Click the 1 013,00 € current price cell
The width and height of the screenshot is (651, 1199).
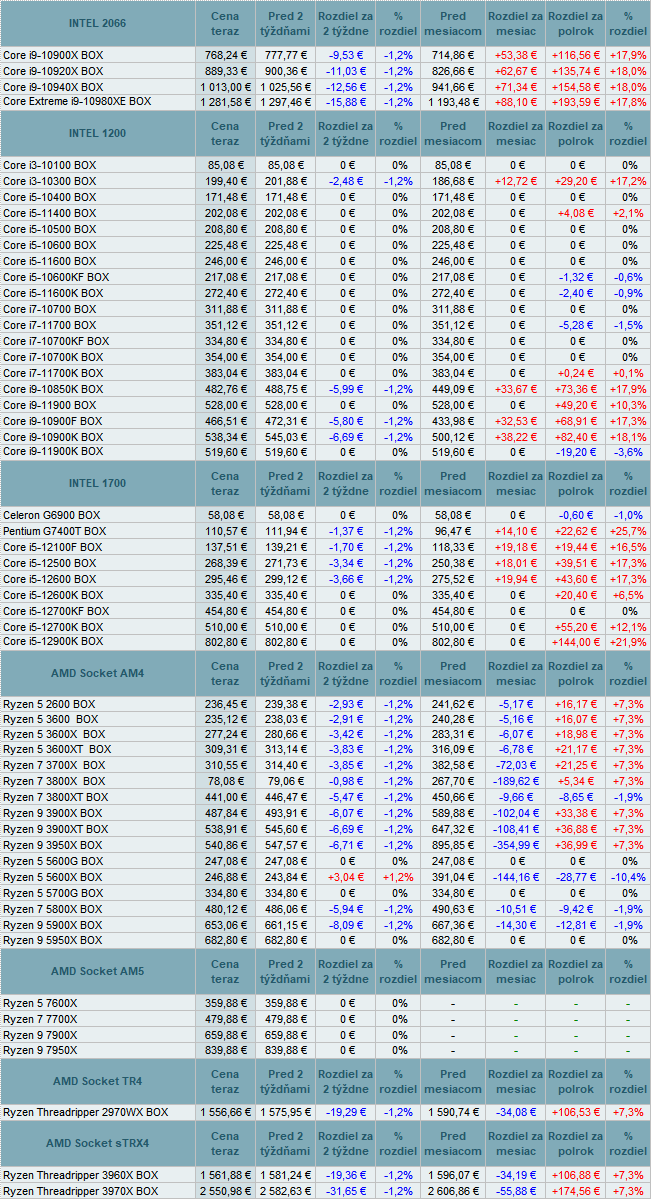226,87
